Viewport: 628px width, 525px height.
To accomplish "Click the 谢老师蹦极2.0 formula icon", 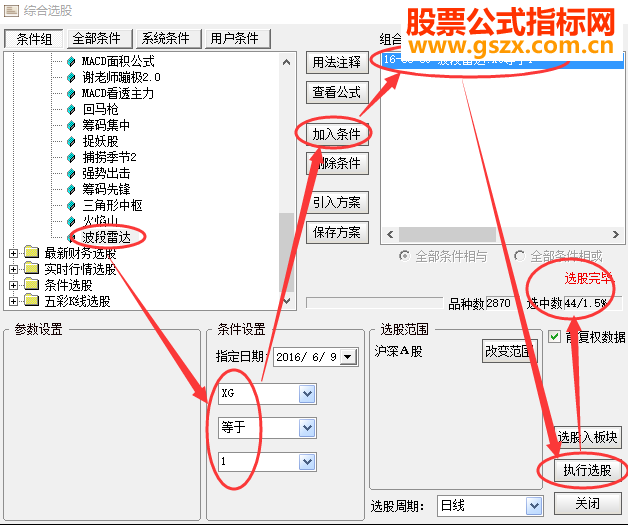I will pyautogui.click(x=71, y=77).
